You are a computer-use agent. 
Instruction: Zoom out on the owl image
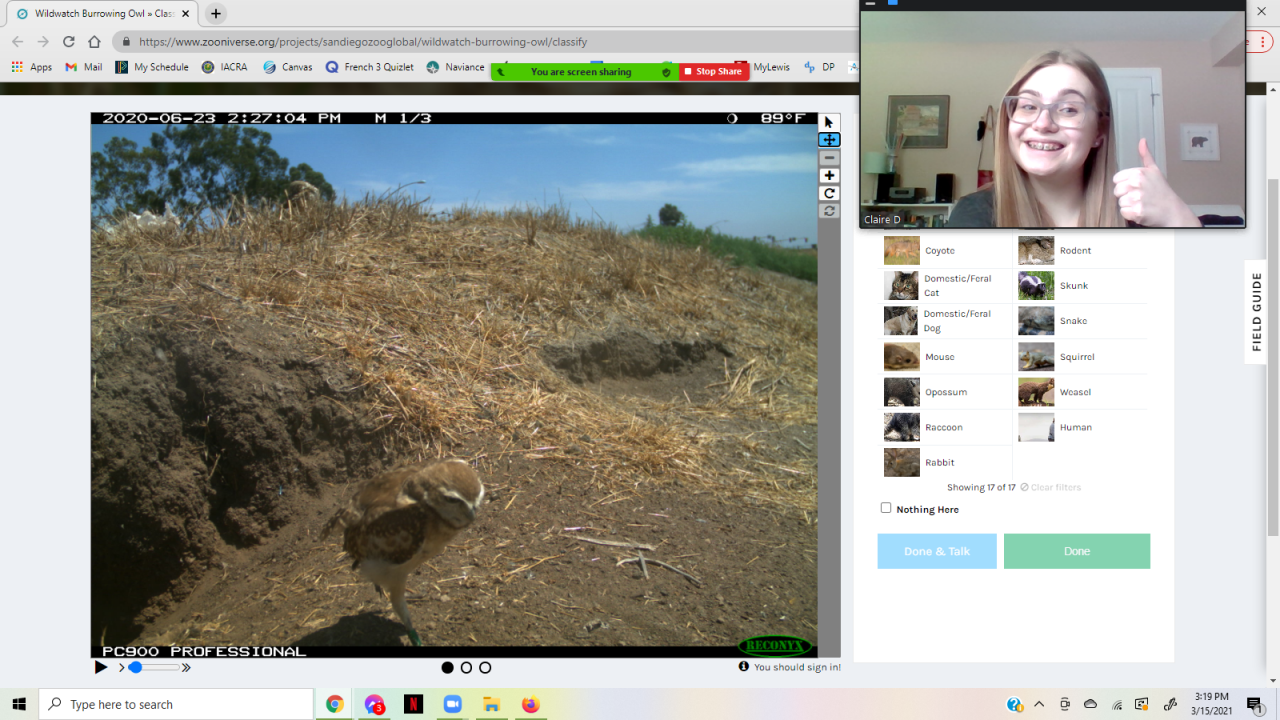pyautogui.click(x=829, y=158)
